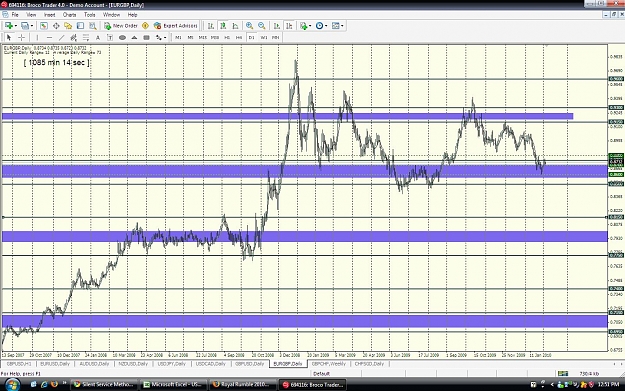Switch chart to Bar Chart mode

click(x=211, y=26)
